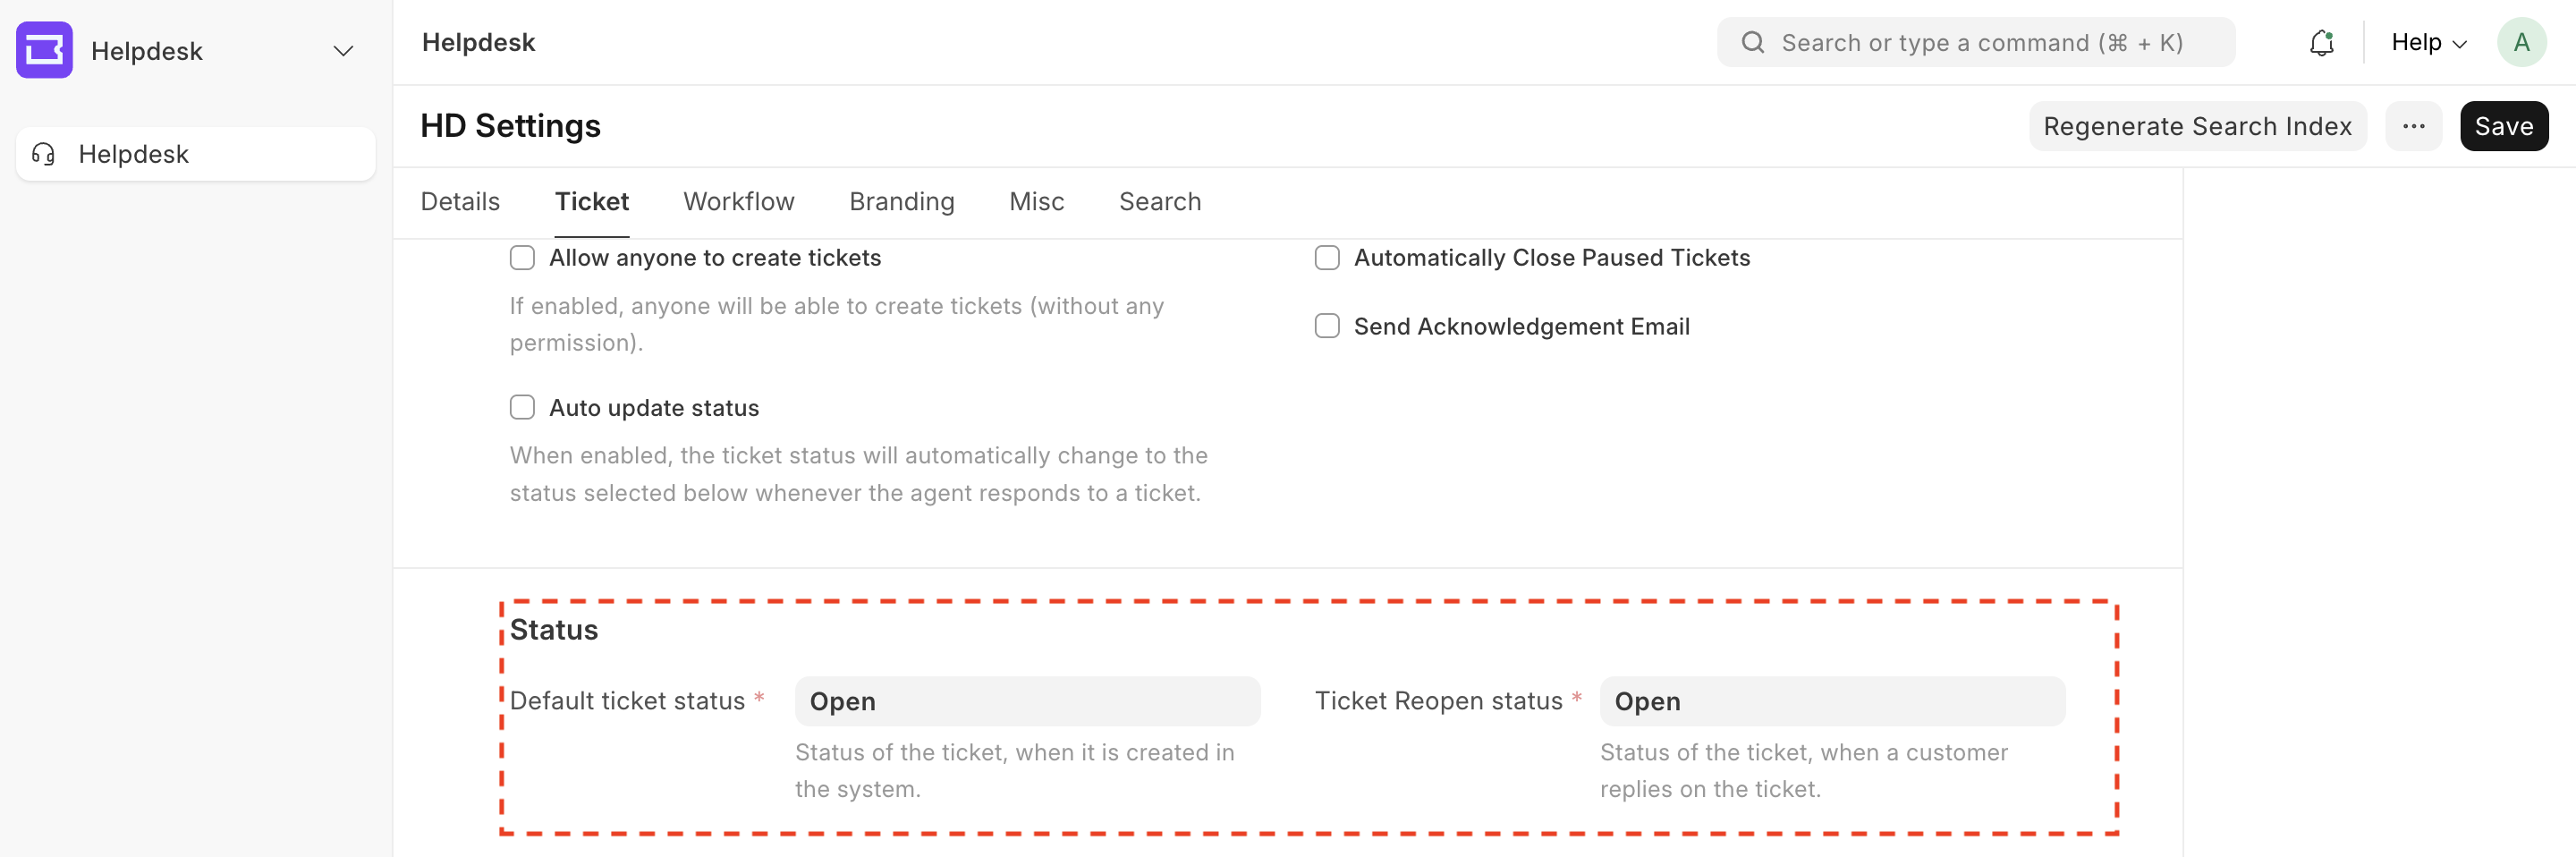Image resolution: width=2576 pixels, height=857 pixels.
Task: Click the purple Helpdesk app logo
Action: pyautogui.click(x=44, y=50)
